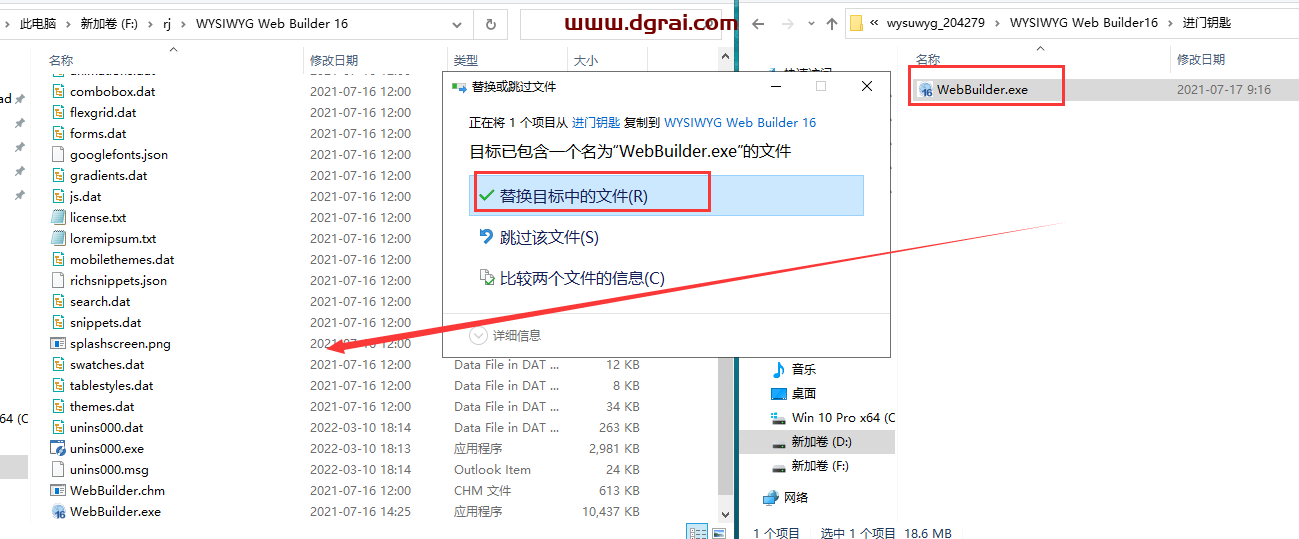Sort right window by 修改日期 column
Screen dimensions: 1299x539
pos(1201,61)
